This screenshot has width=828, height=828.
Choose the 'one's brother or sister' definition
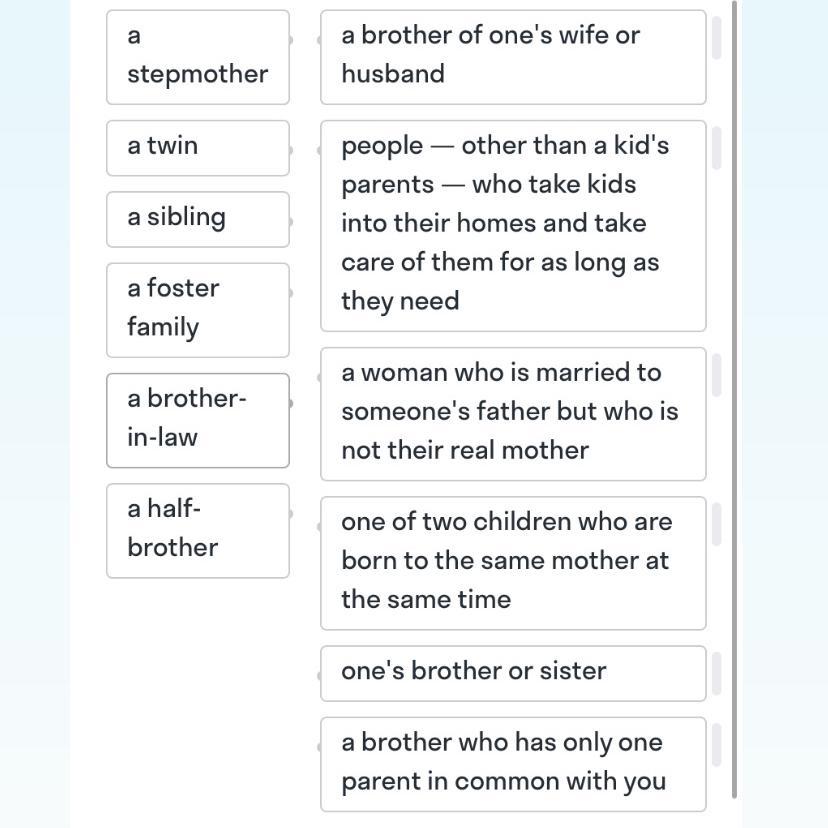click(512, 672)
